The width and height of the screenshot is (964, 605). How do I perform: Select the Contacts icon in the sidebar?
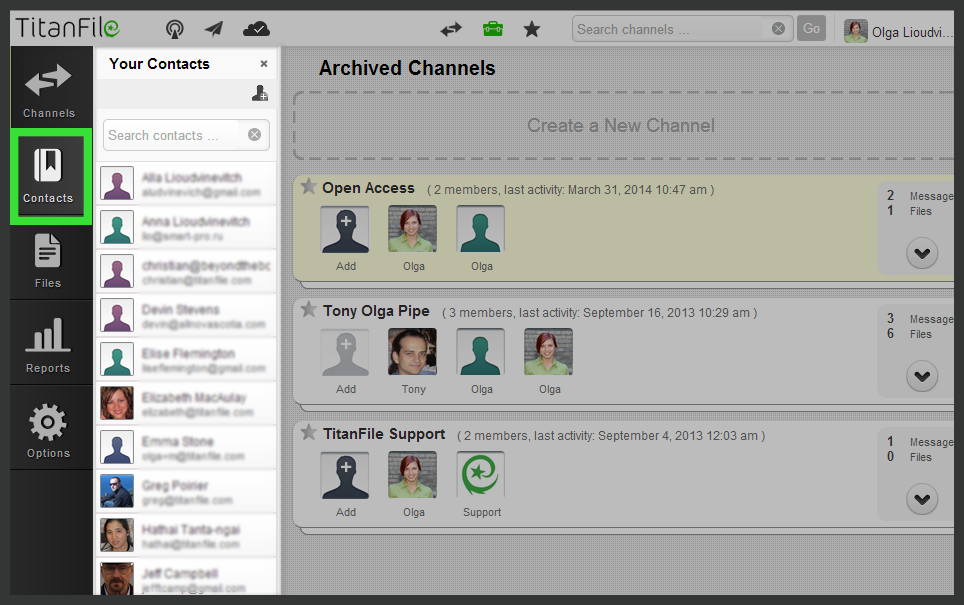pos(50,176)
